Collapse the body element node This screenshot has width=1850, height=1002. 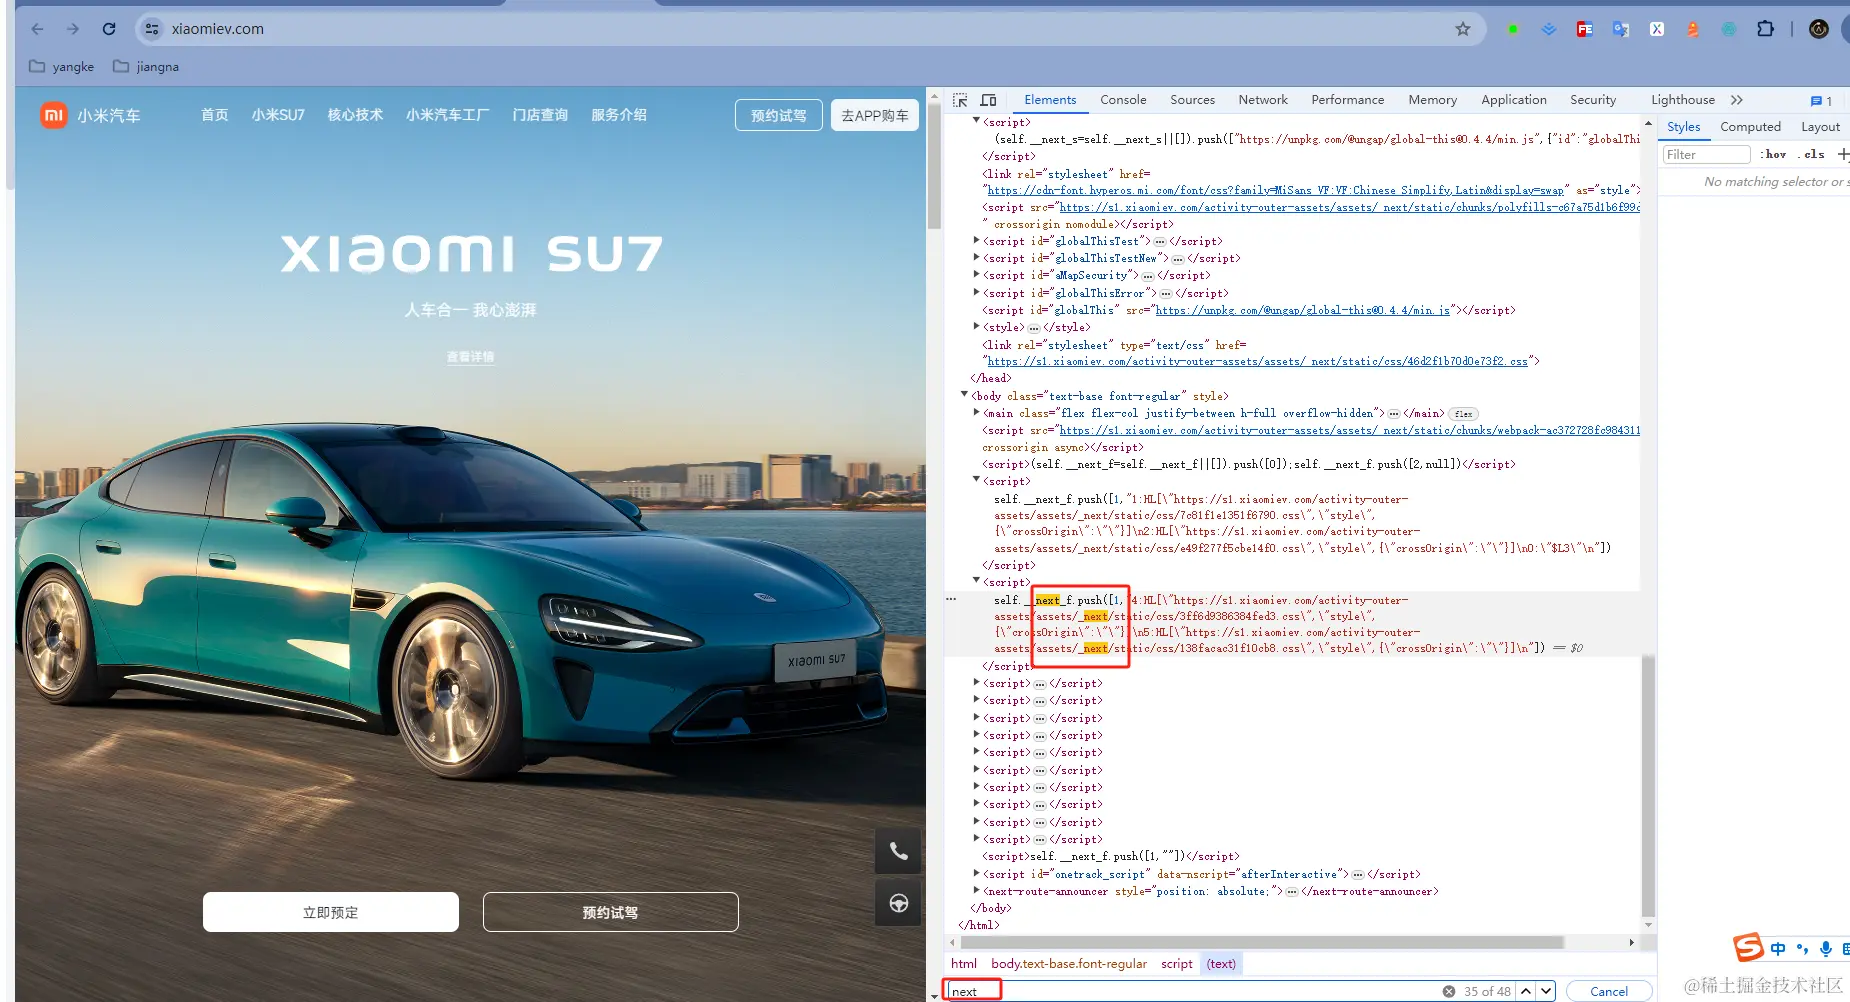(965, 396)
